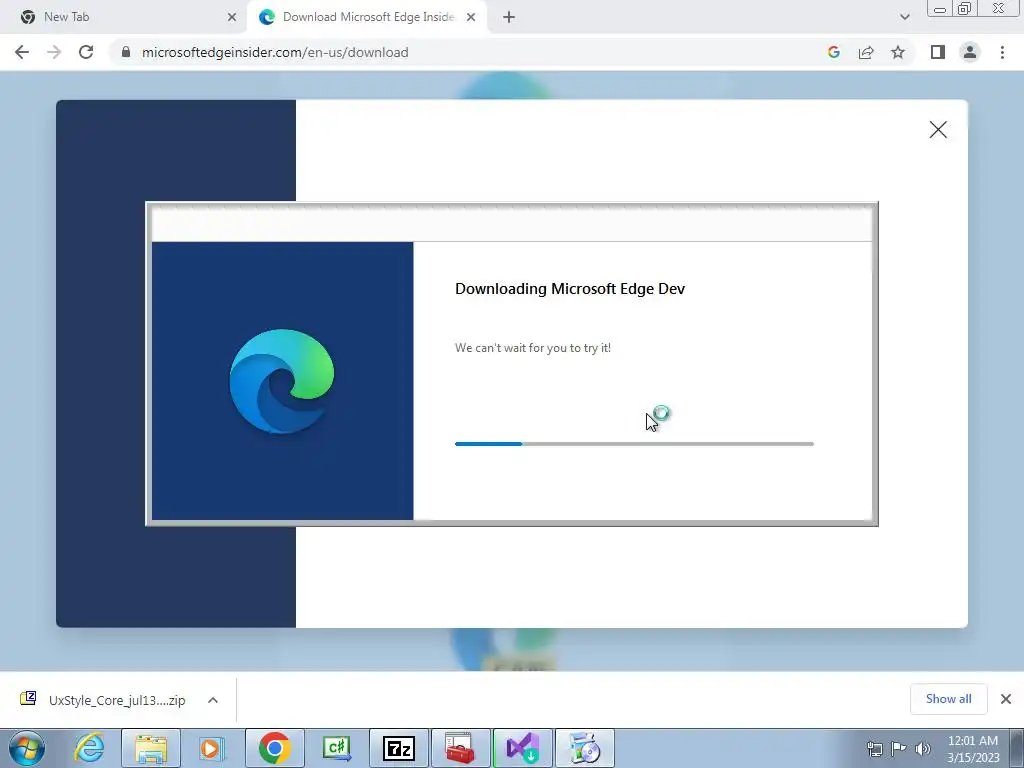
Task: Open 7-Zip from the taskbar
Action: [x=399, y=748]
